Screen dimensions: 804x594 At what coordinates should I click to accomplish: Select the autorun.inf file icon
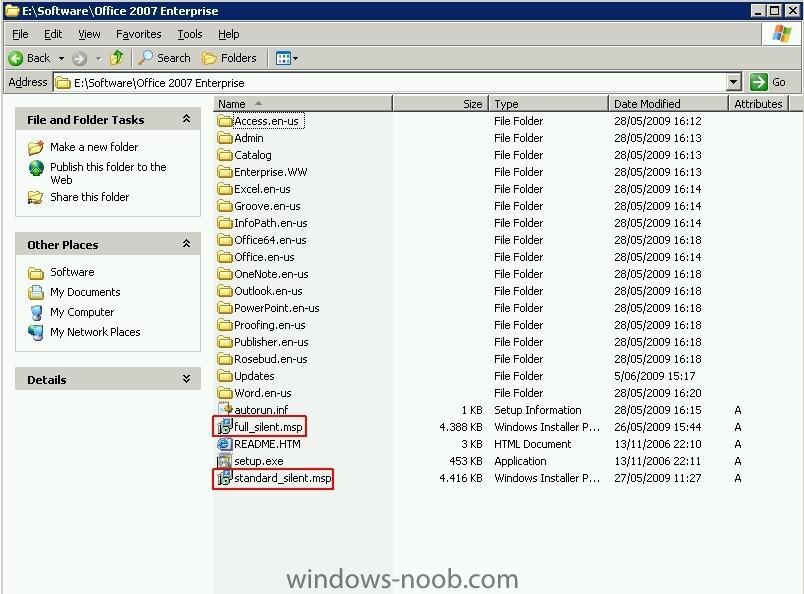click(x=225, y=409)
